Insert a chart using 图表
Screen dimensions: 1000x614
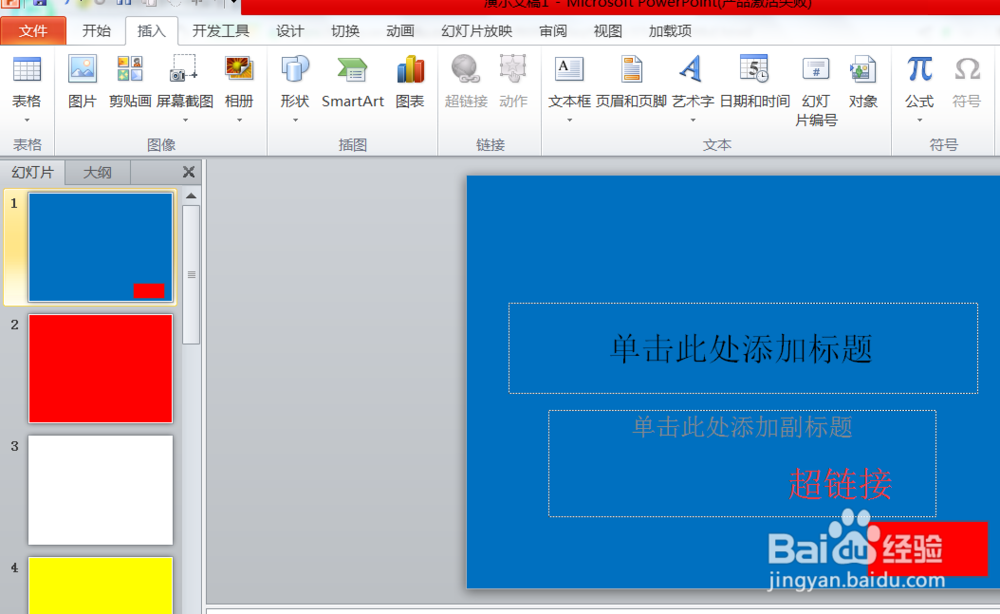[x=410, y=82]
